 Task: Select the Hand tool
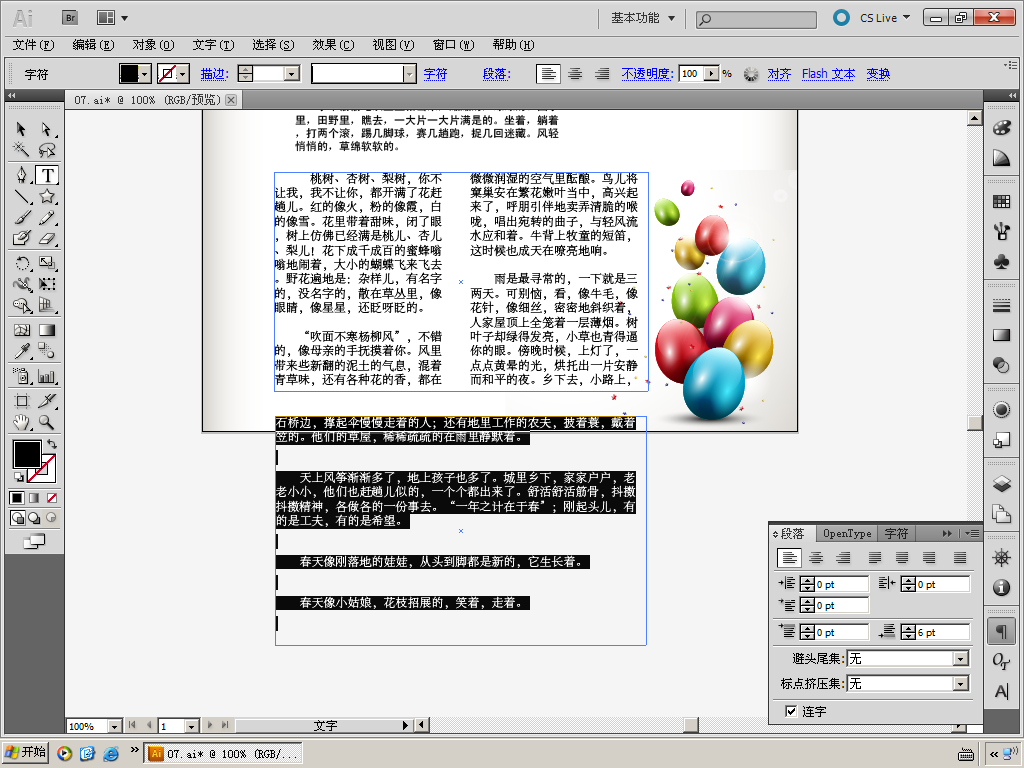coord(21,422)
